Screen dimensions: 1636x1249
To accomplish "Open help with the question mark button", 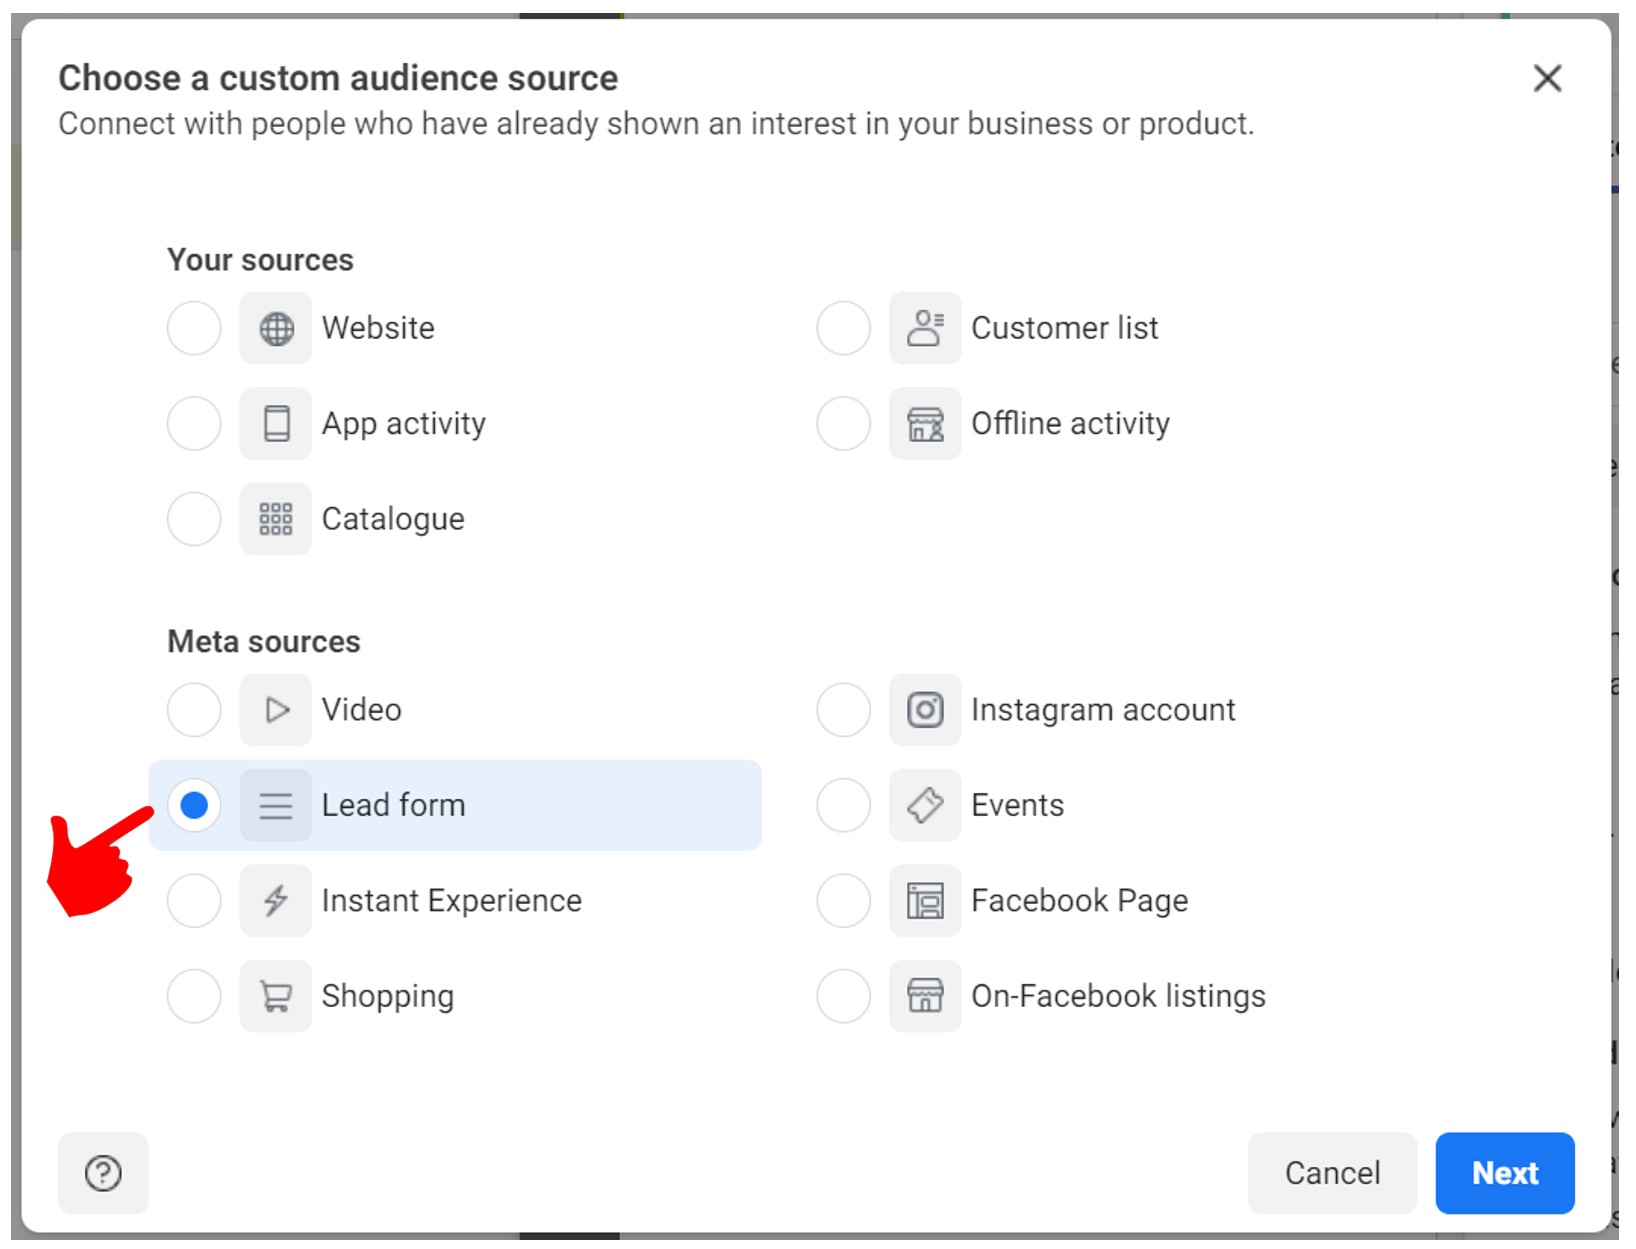I will 103,1173.
